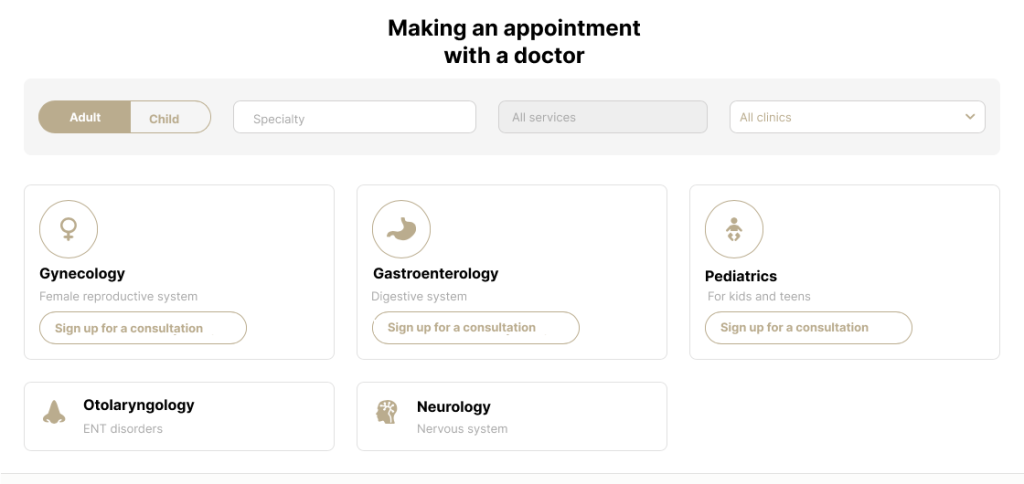1024x484 pixels.
Task: Open the Neurology heading
Action: pos(454,406)
